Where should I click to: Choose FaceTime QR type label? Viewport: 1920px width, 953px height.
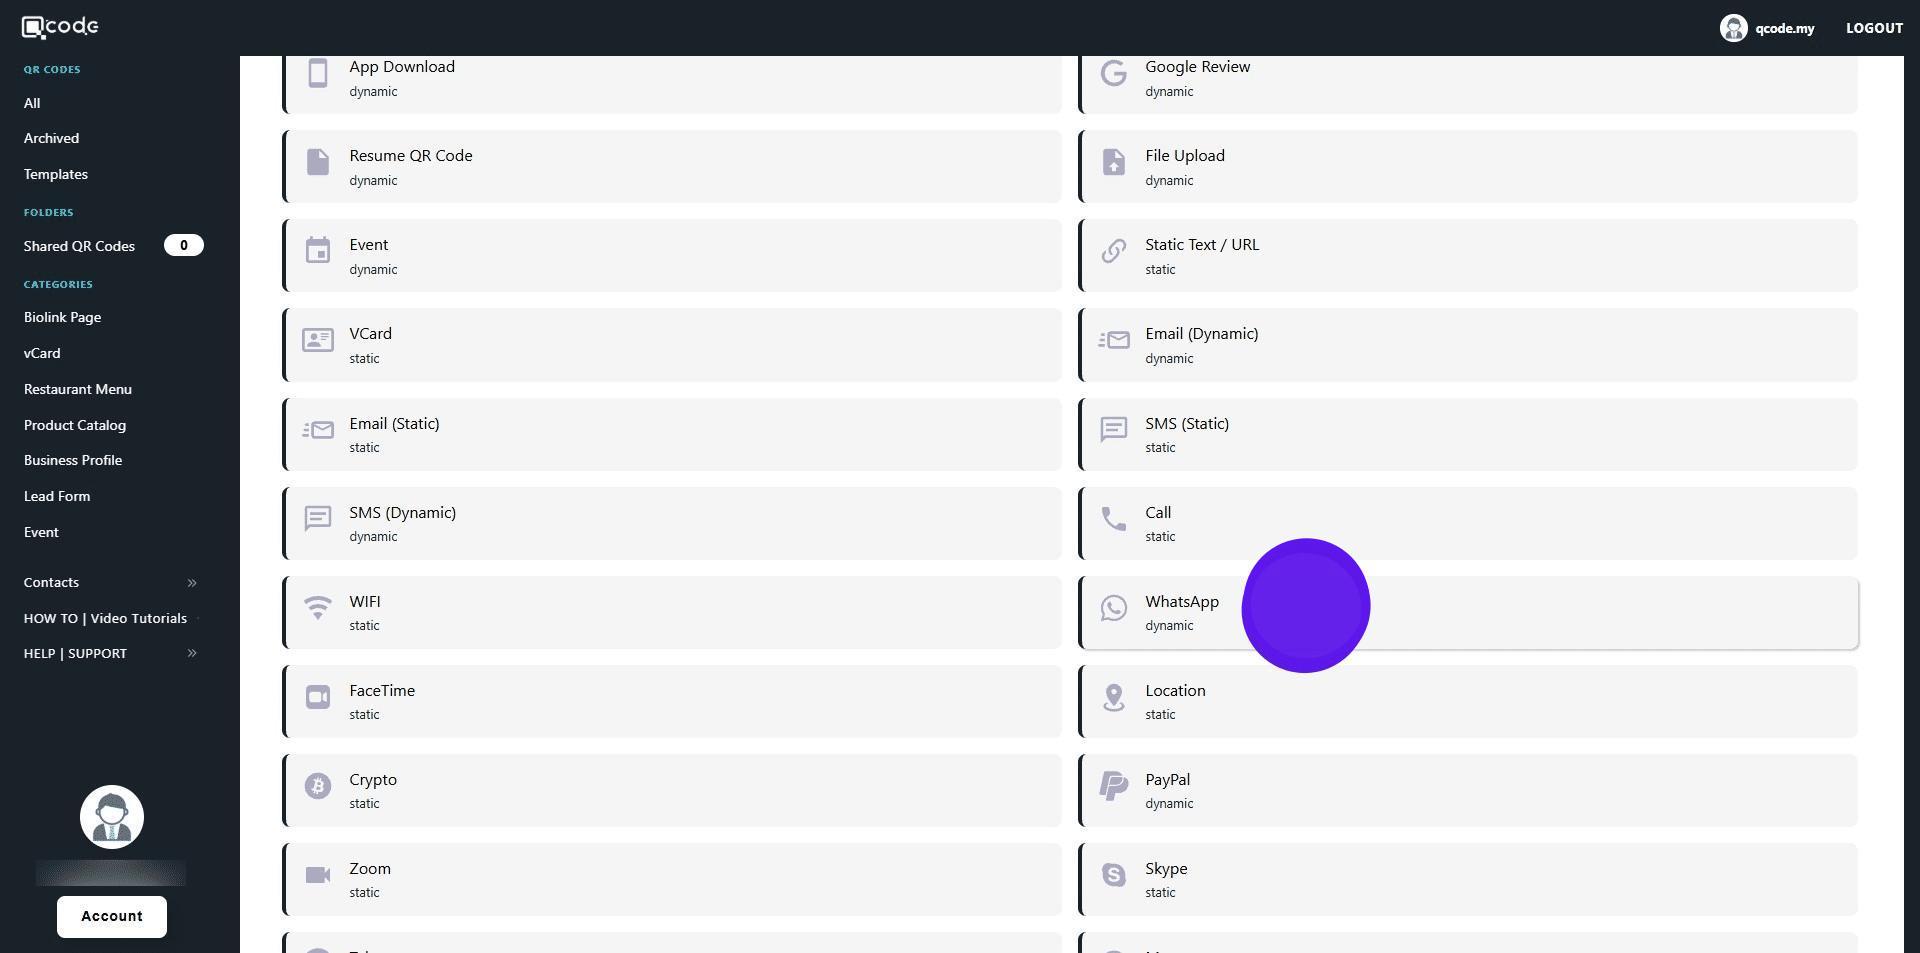pyautogui.click(x=382, y=691)
